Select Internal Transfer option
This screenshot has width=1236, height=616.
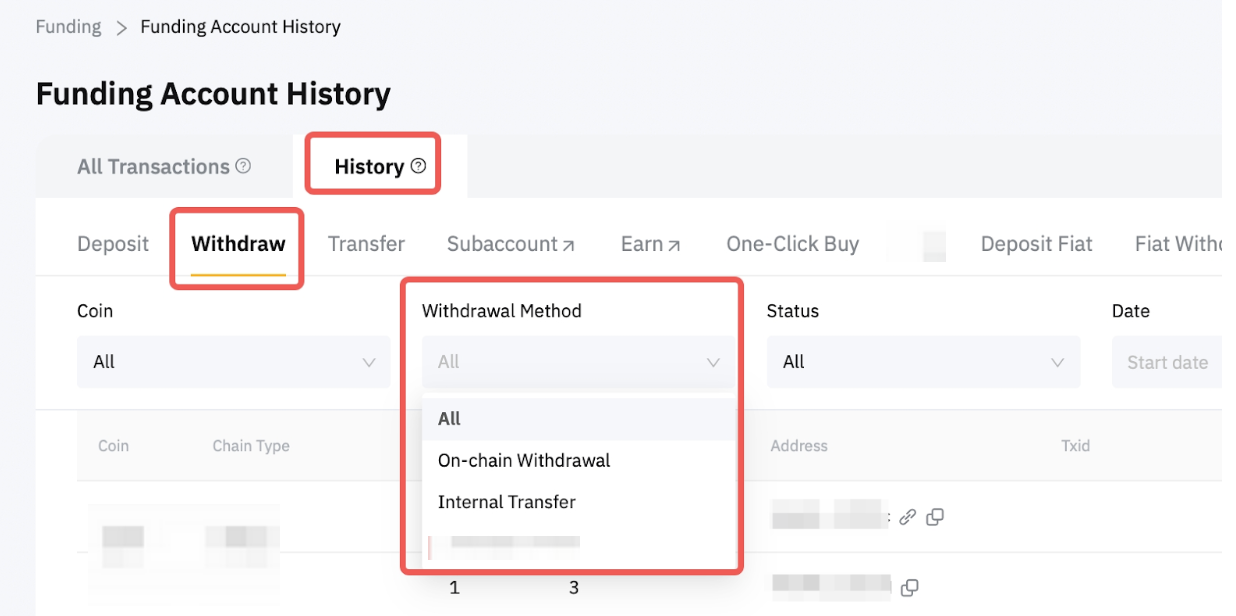[507, 502]
